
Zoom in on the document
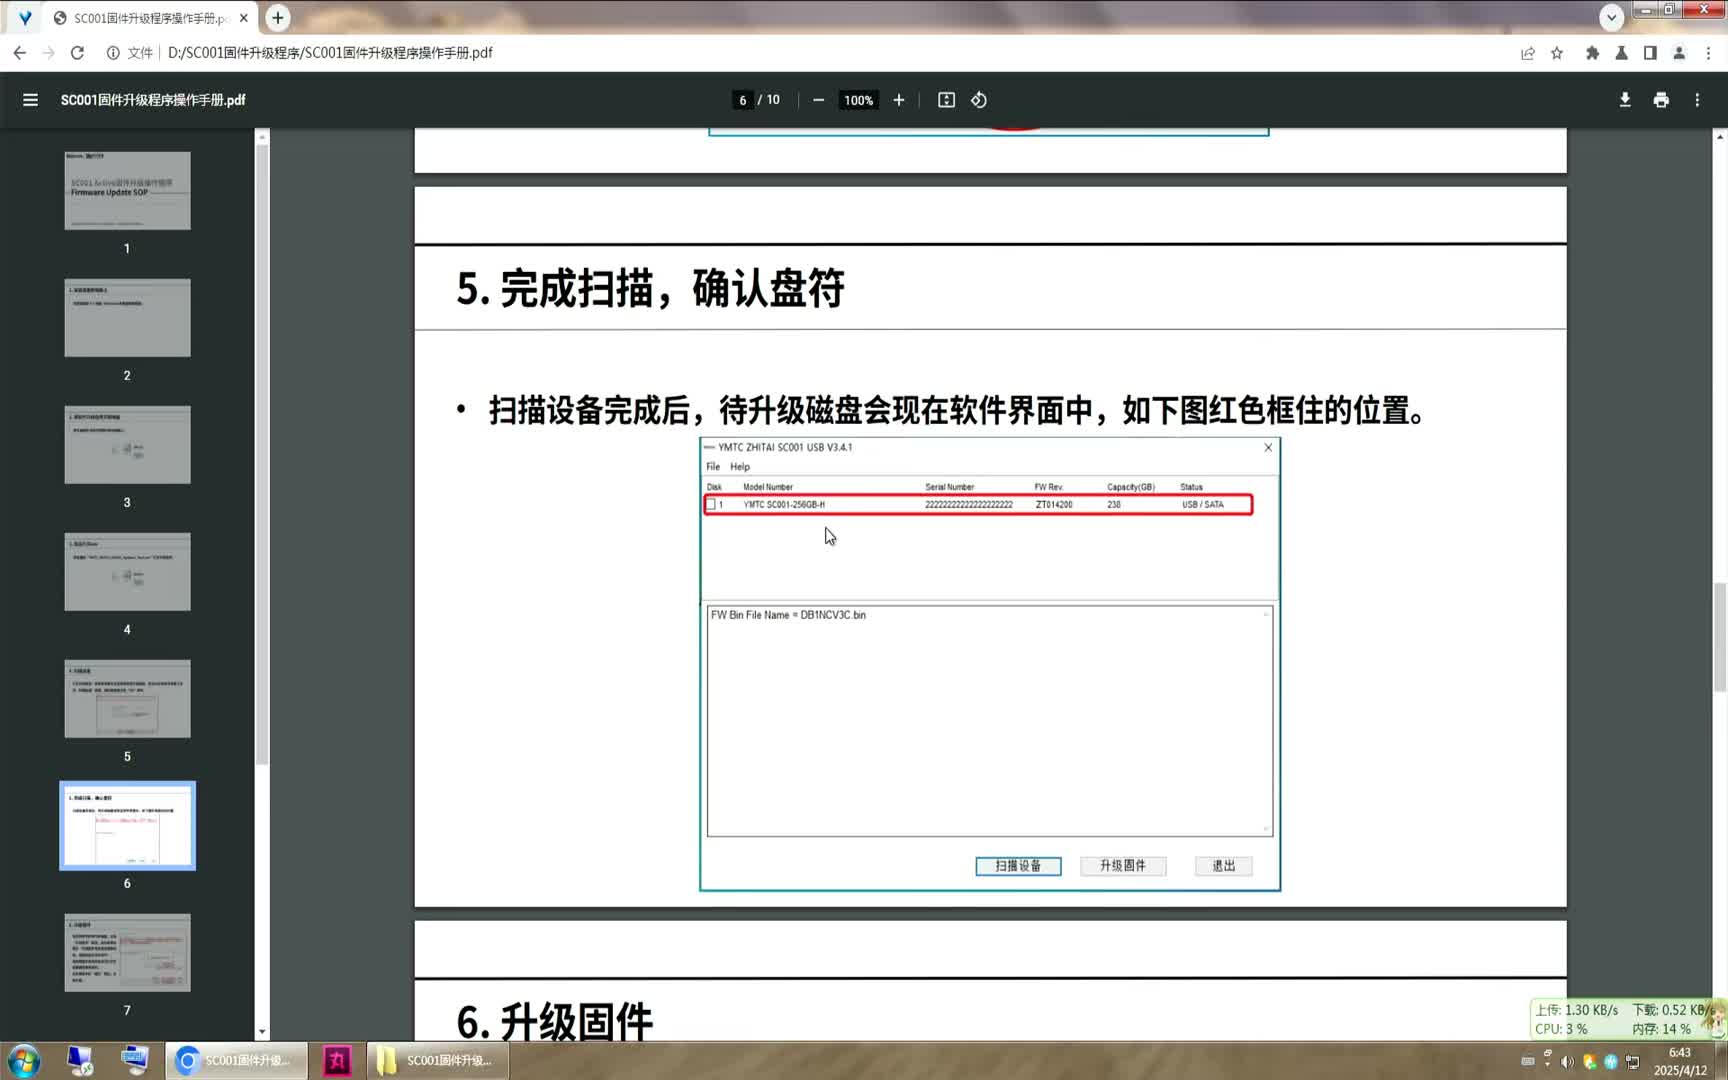[x=898, y=100]
